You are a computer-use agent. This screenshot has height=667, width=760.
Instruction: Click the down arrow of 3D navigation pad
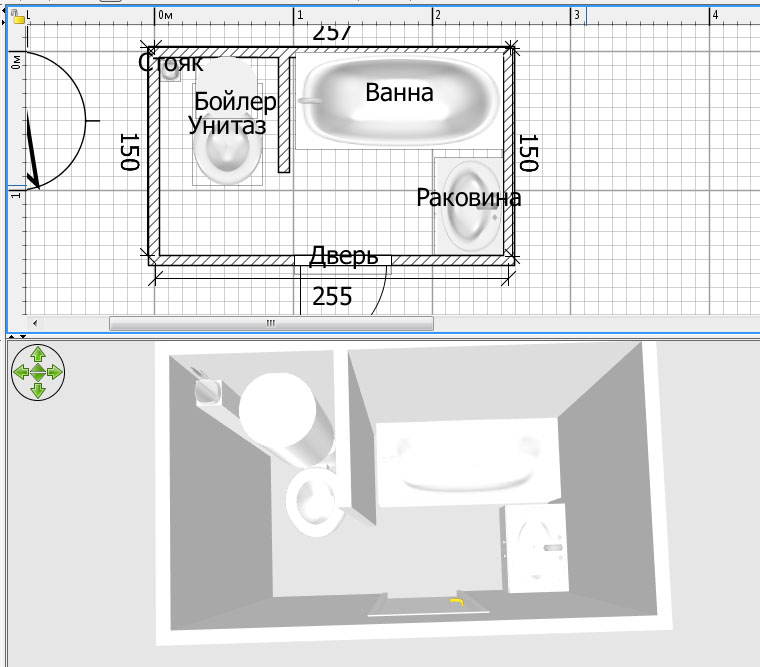point(38,389)
